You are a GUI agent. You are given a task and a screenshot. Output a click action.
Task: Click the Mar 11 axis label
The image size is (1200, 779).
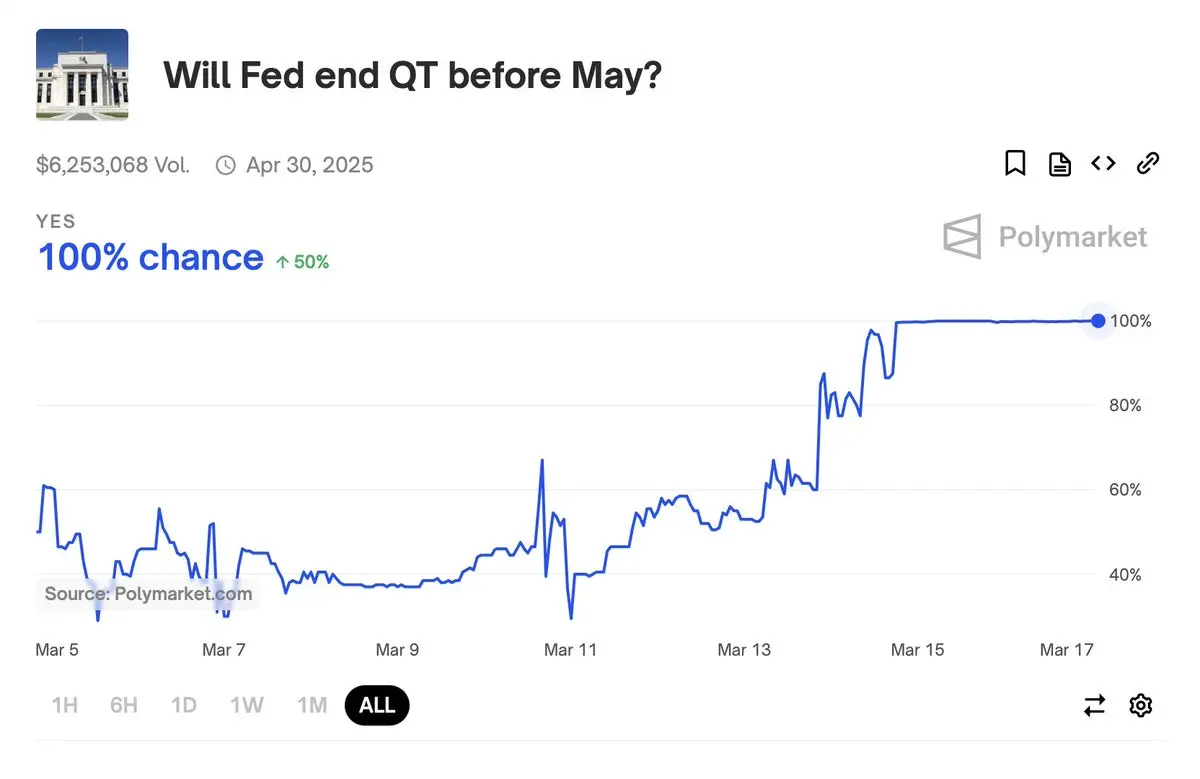pyautogui.click(x=570, y=650)
